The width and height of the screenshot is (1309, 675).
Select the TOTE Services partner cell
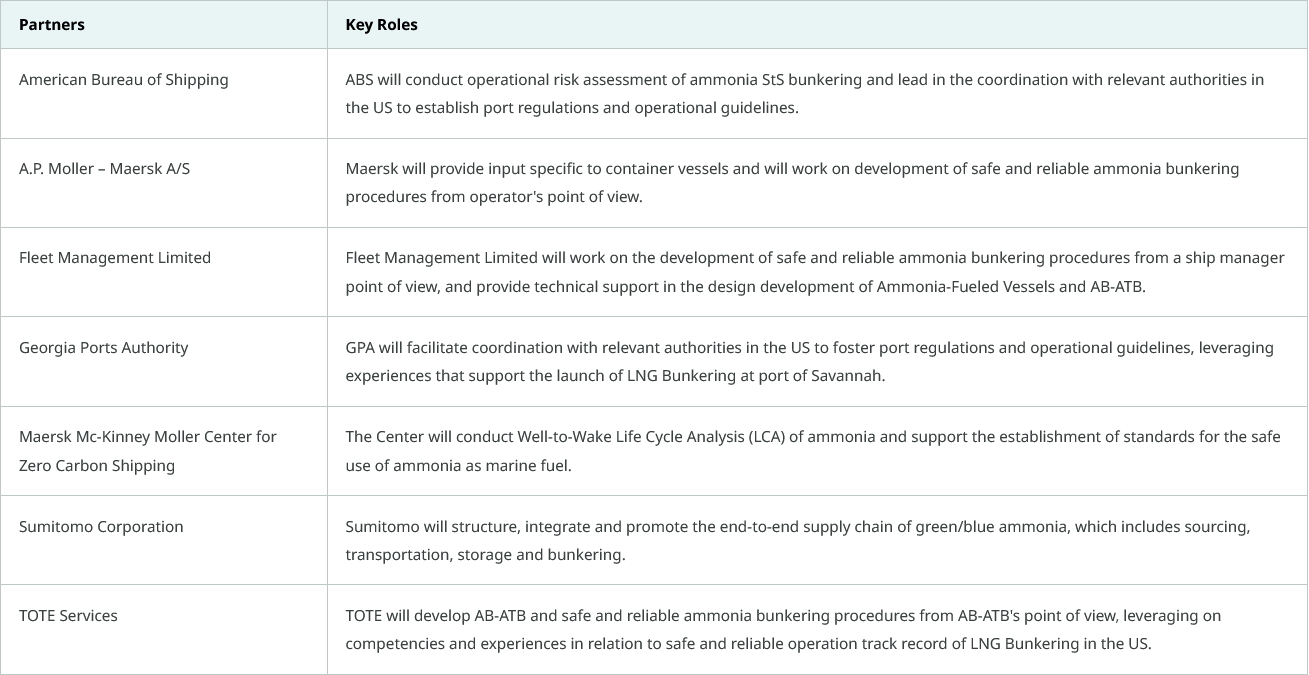pos(68,616)
